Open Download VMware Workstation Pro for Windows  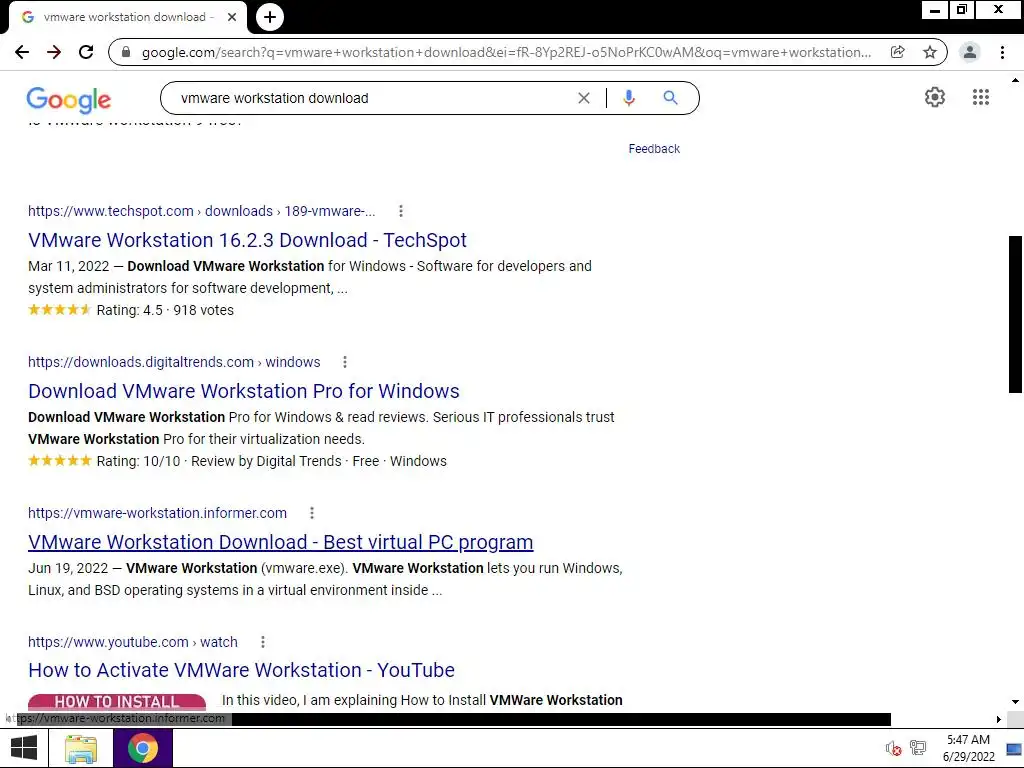[x=244, y=391]
